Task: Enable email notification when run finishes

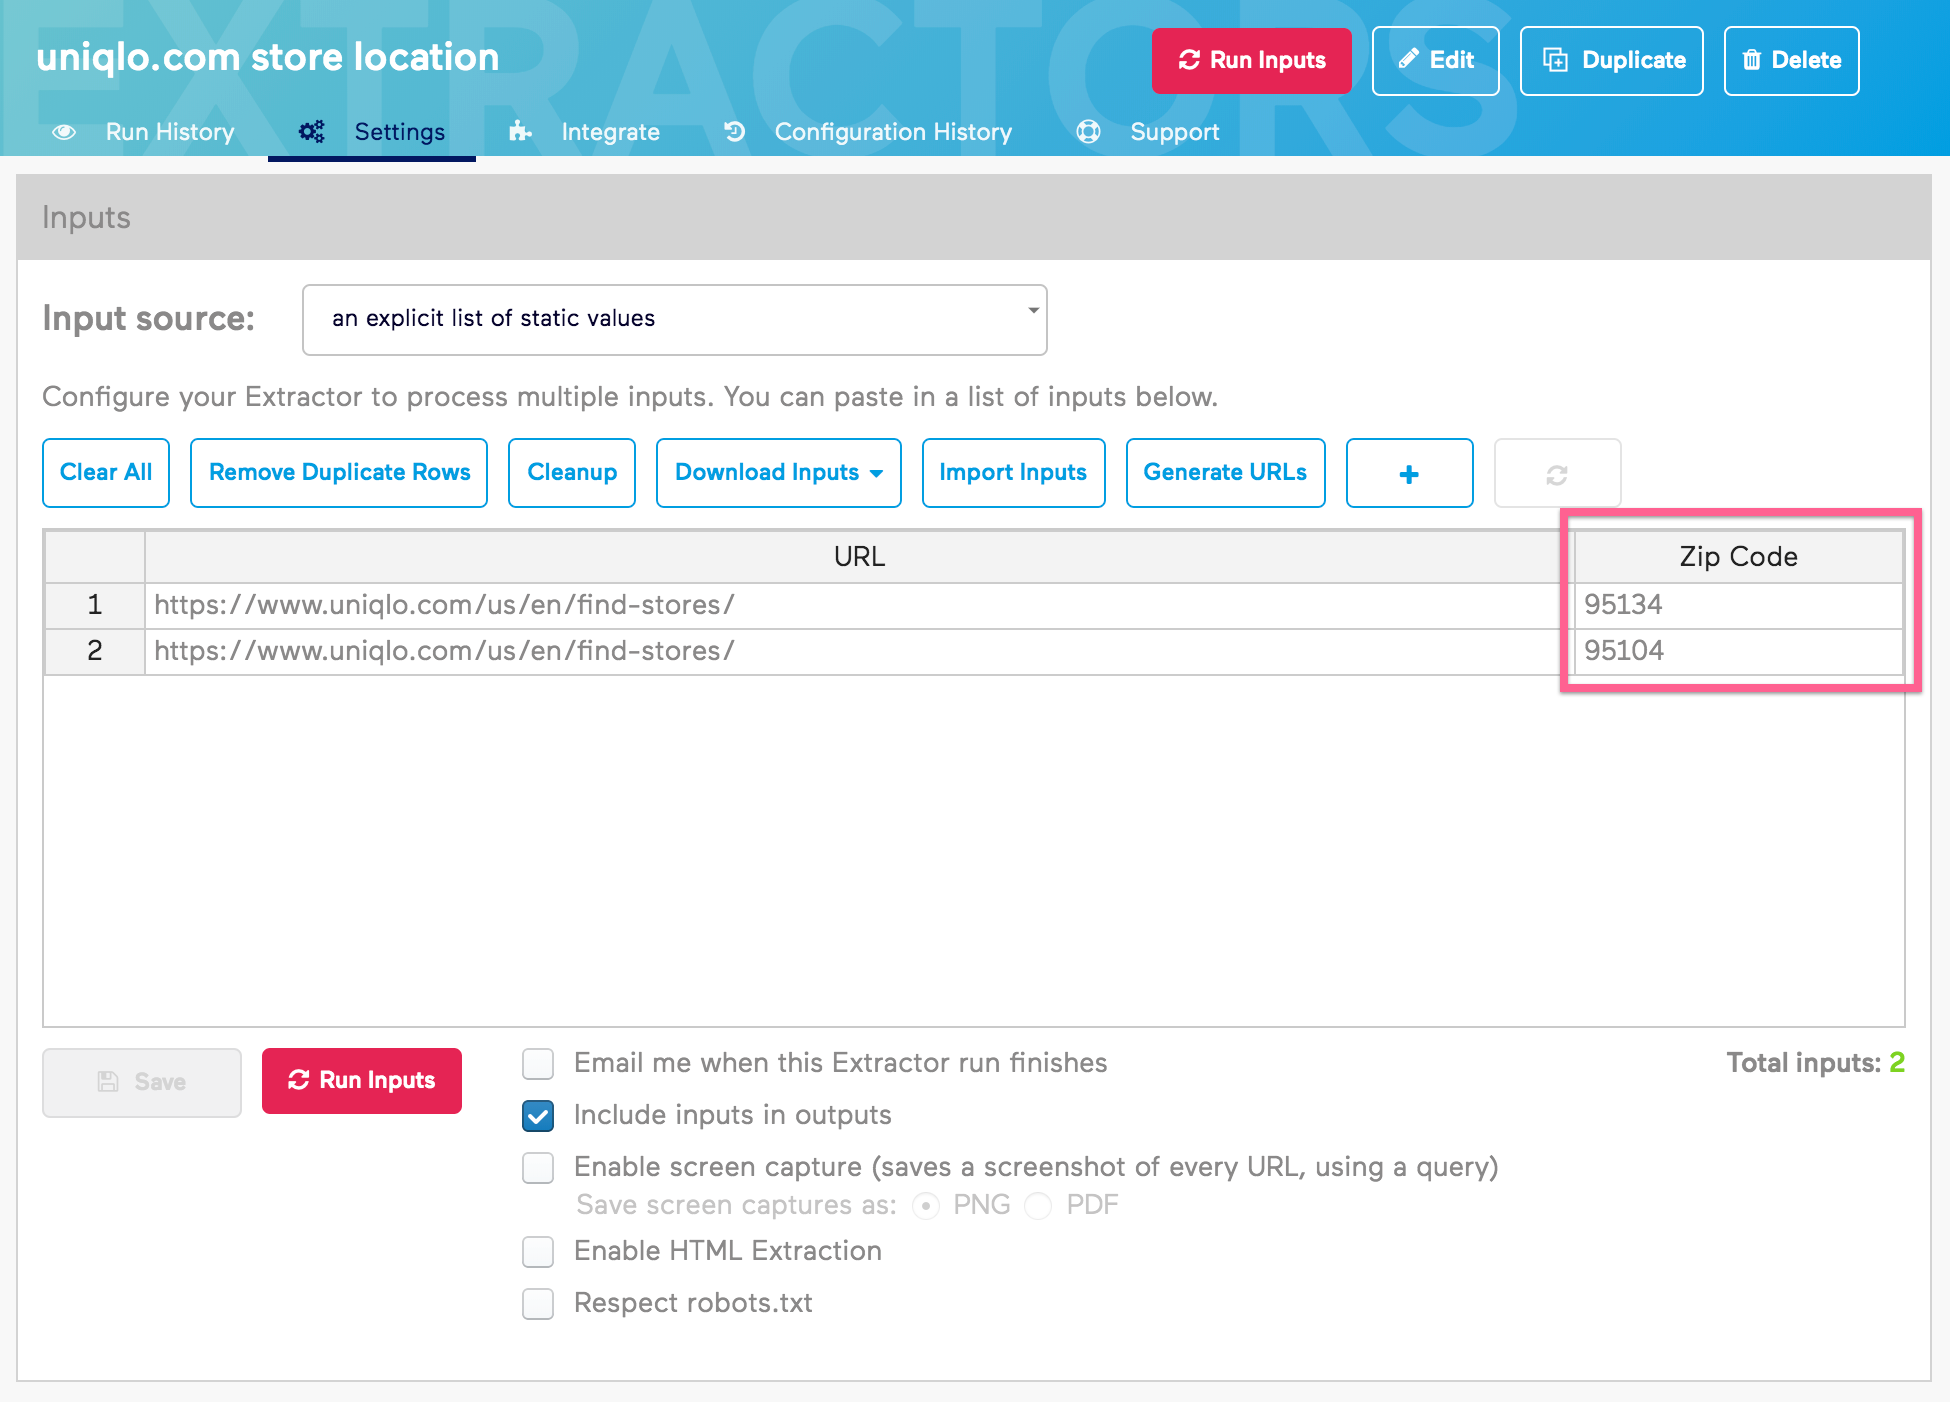Action: [x=537, y=1064]
